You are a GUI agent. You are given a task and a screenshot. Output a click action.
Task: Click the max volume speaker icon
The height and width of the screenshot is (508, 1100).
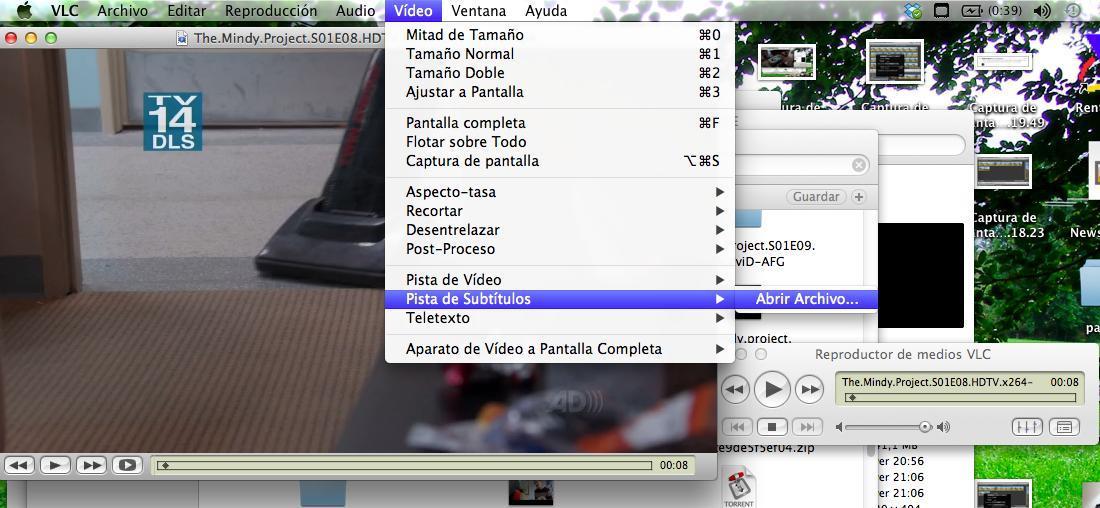(943, 427)
